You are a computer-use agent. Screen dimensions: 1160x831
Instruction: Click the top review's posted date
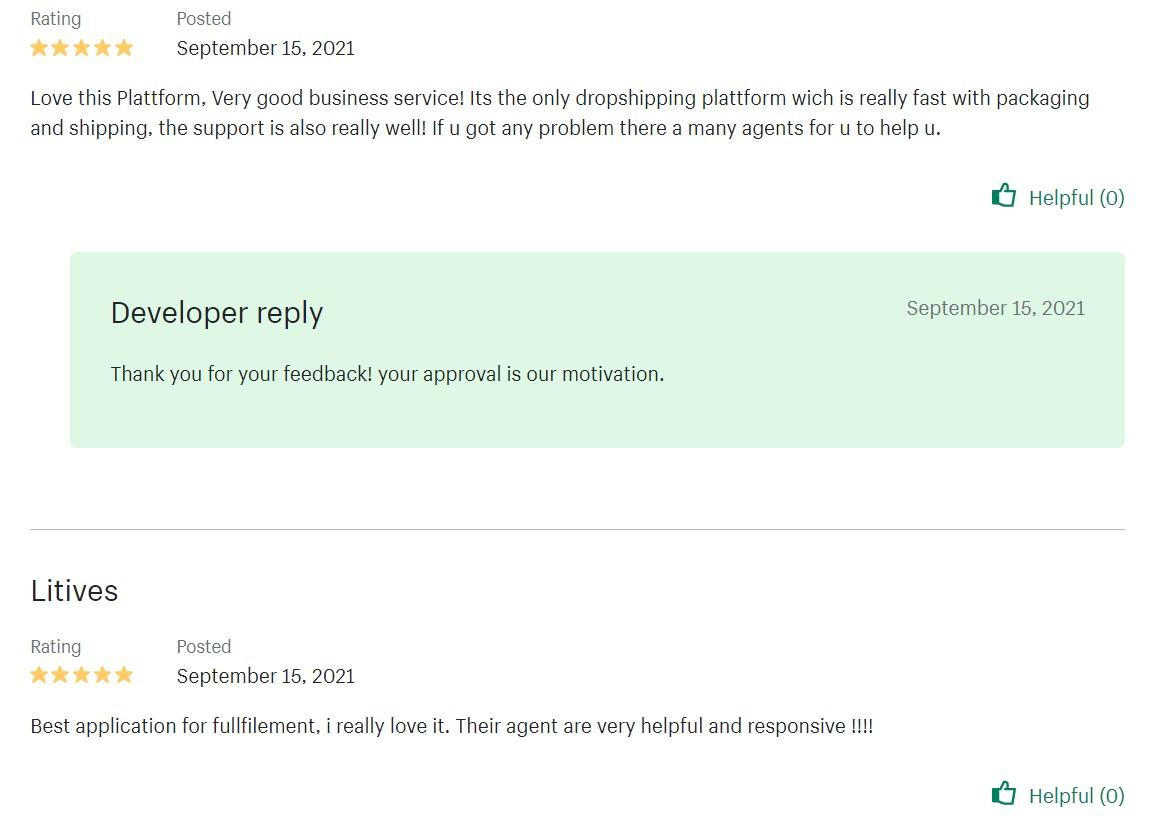click(x=266, y=48)
